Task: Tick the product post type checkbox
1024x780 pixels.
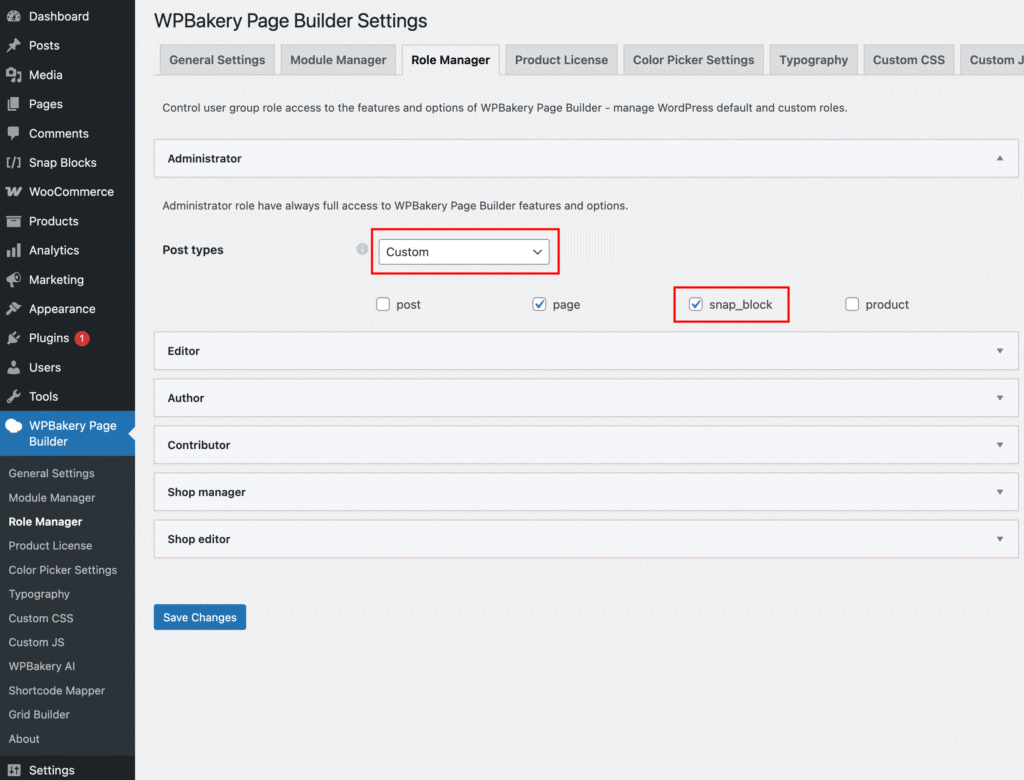Action: pos(852,305)
